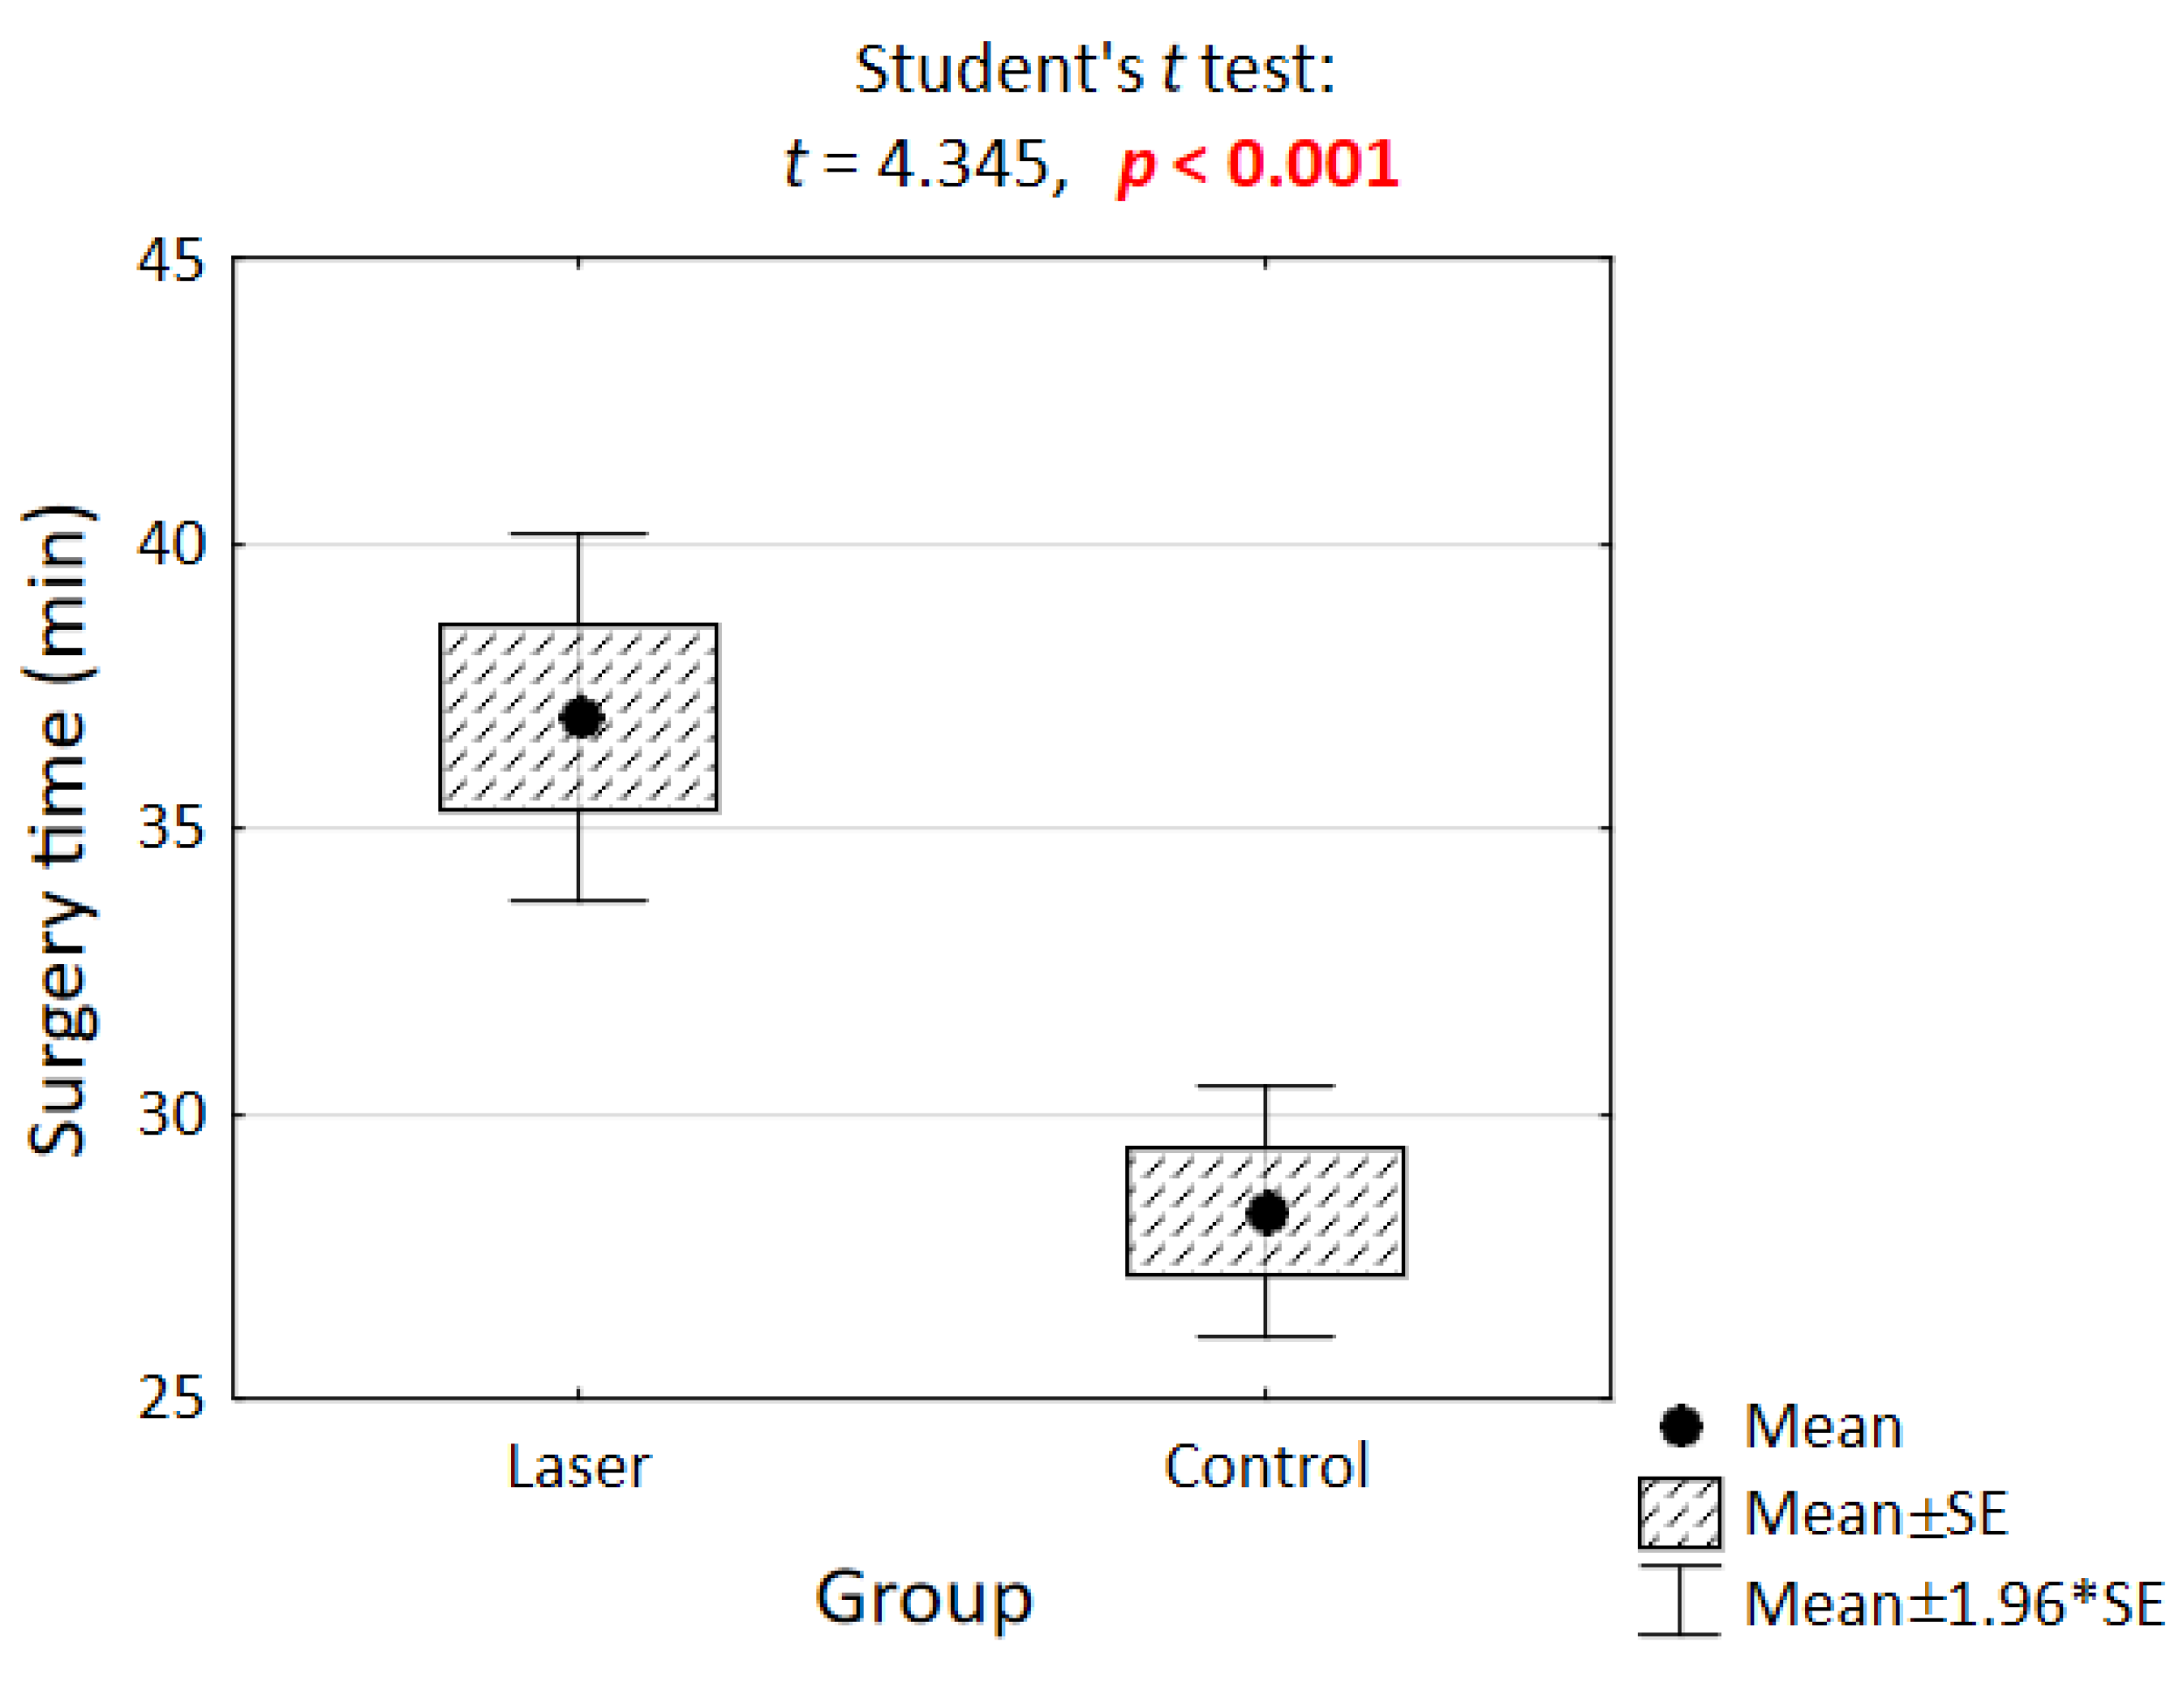Click the Laser upper whisker cap

click(x=578, y=534)
